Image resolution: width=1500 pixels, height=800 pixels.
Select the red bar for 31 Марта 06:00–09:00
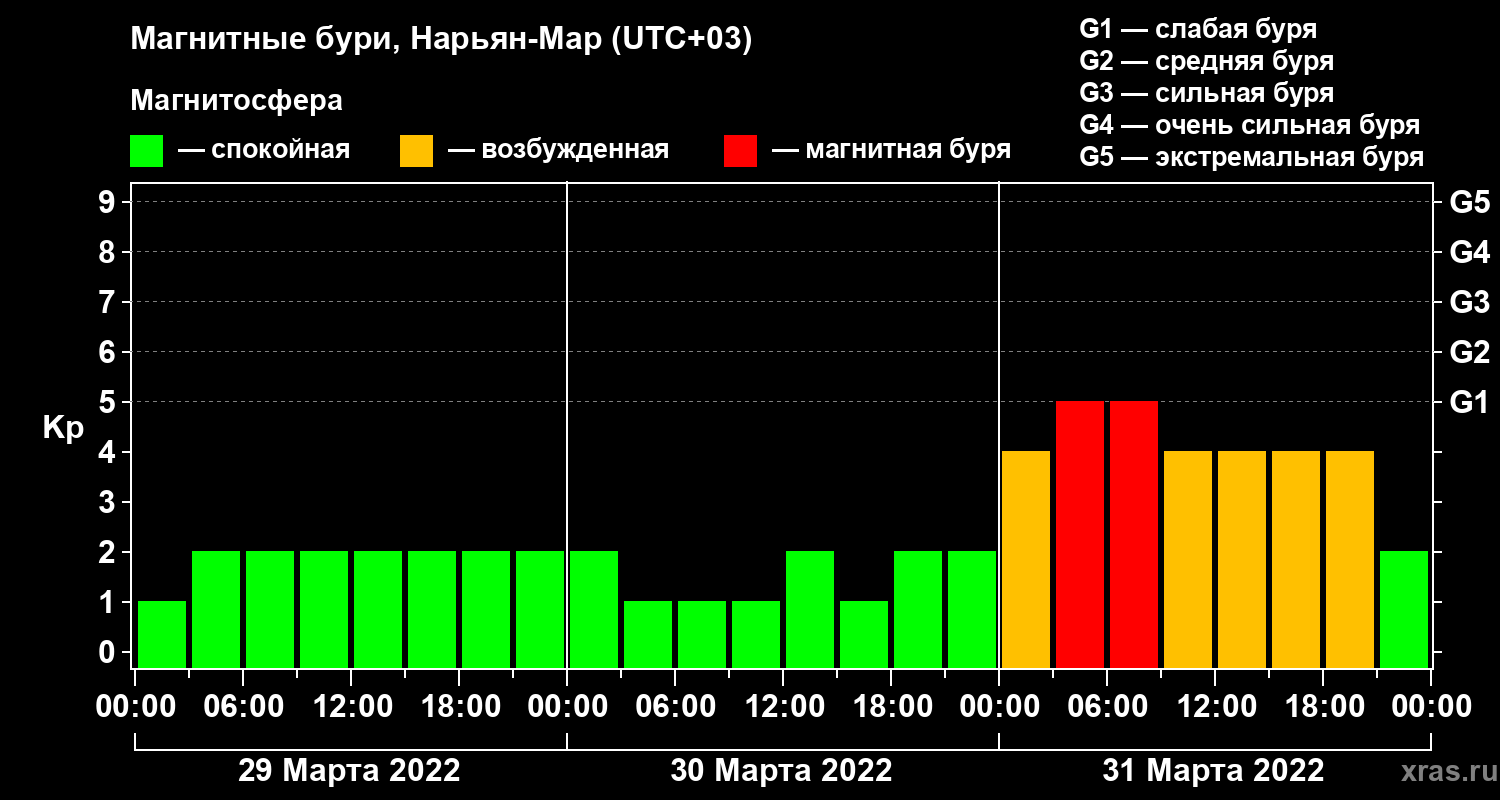click(1134, 534)
